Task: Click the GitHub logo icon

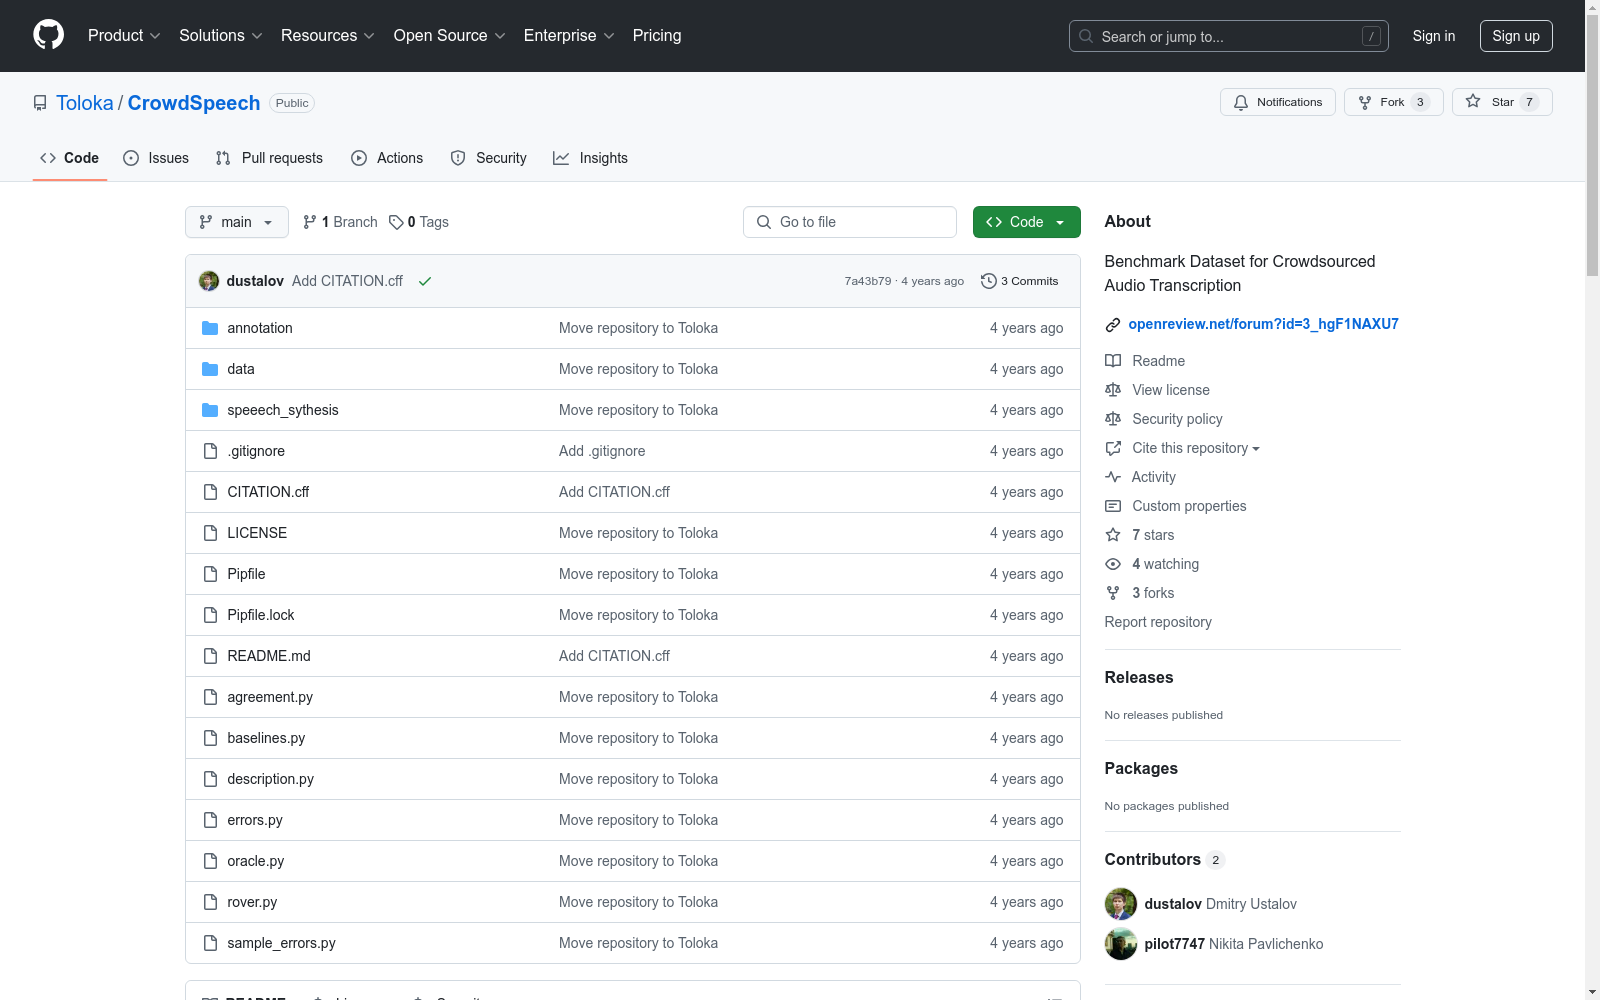Action: pos(48,35)
